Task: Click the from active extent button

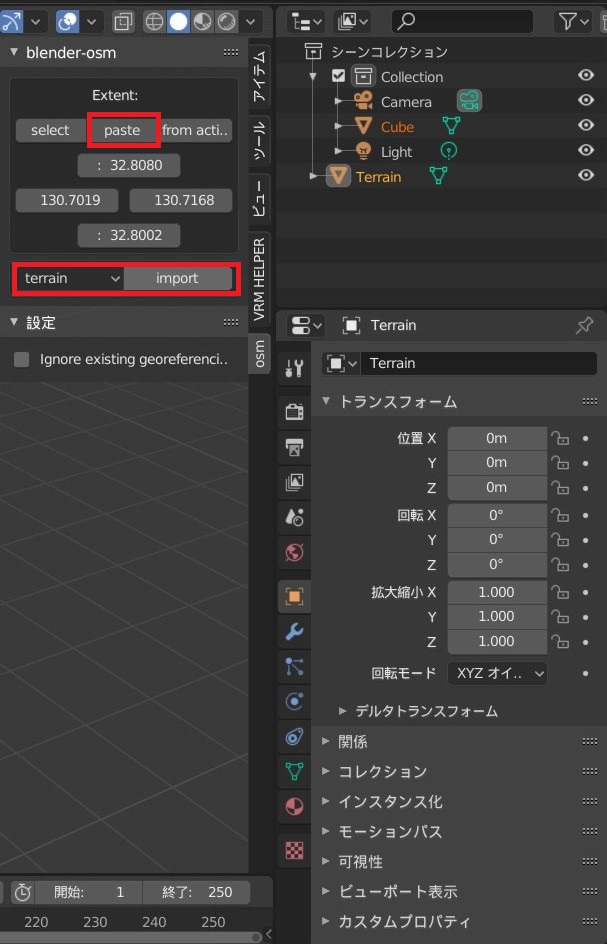Action: 196,130
